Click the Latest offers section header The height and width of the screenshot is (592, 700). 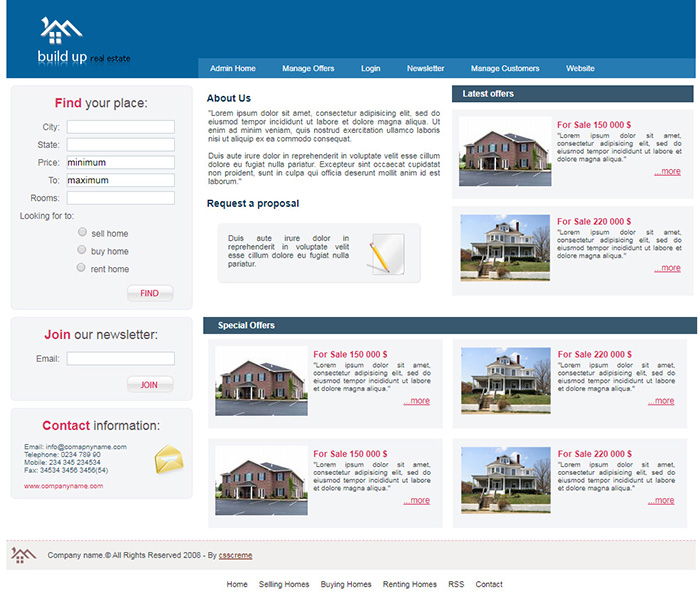coord(572,94)
